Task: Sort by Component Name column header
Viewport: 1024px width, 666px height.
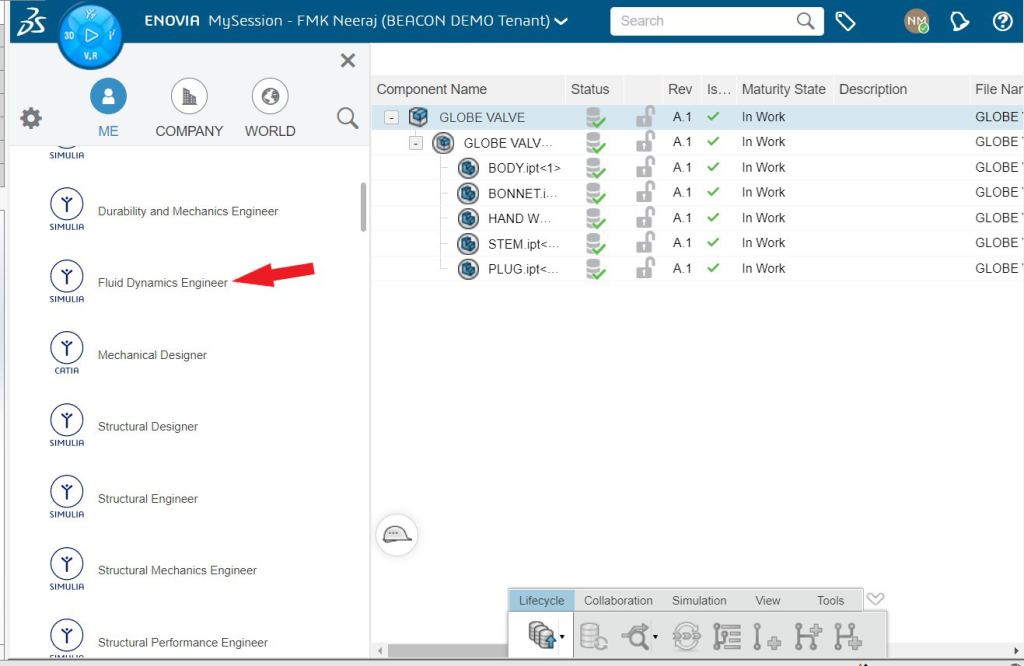Action: 432,89
